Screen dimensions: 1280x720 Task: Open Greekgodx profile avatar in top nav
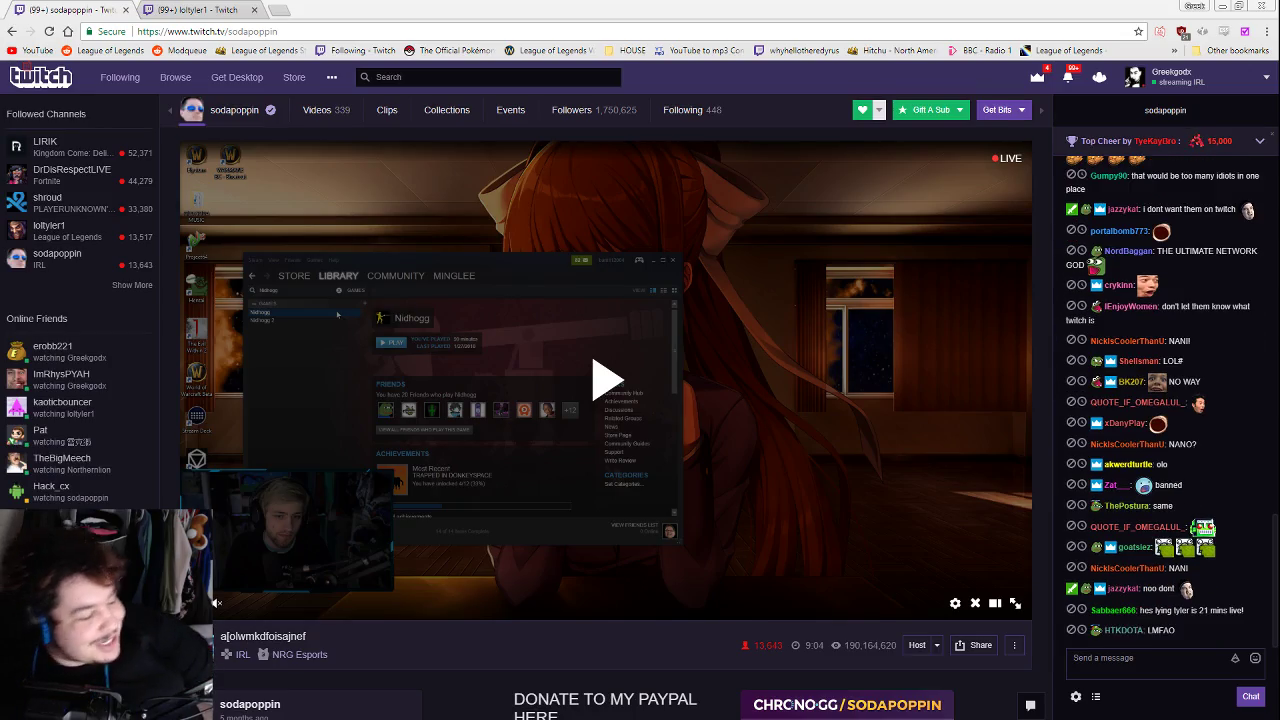tap(1134, 77)
